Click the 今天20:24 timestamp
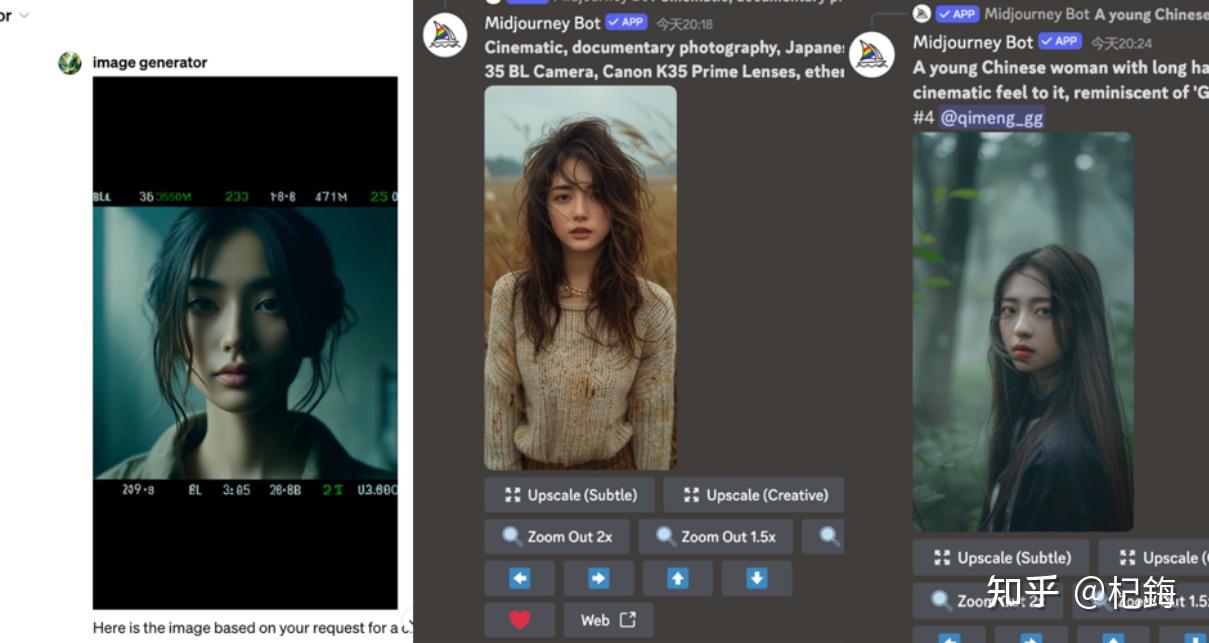The image size is (1209, 643). coord(1121,43)
